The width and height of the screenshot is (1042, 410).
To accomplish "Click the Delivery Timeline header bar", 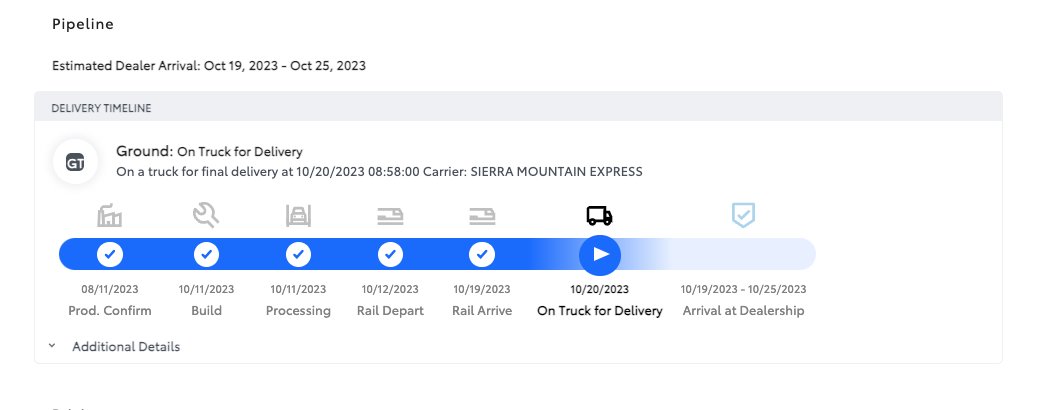I will tap(518, 107).
